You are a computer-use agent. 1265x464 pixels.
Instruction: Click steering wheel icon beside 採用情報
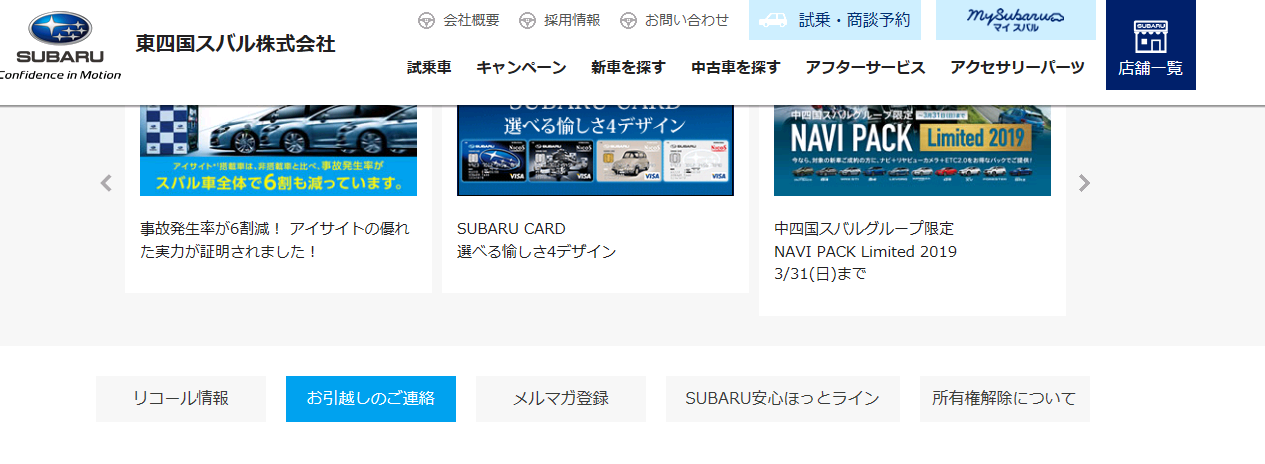527,20
